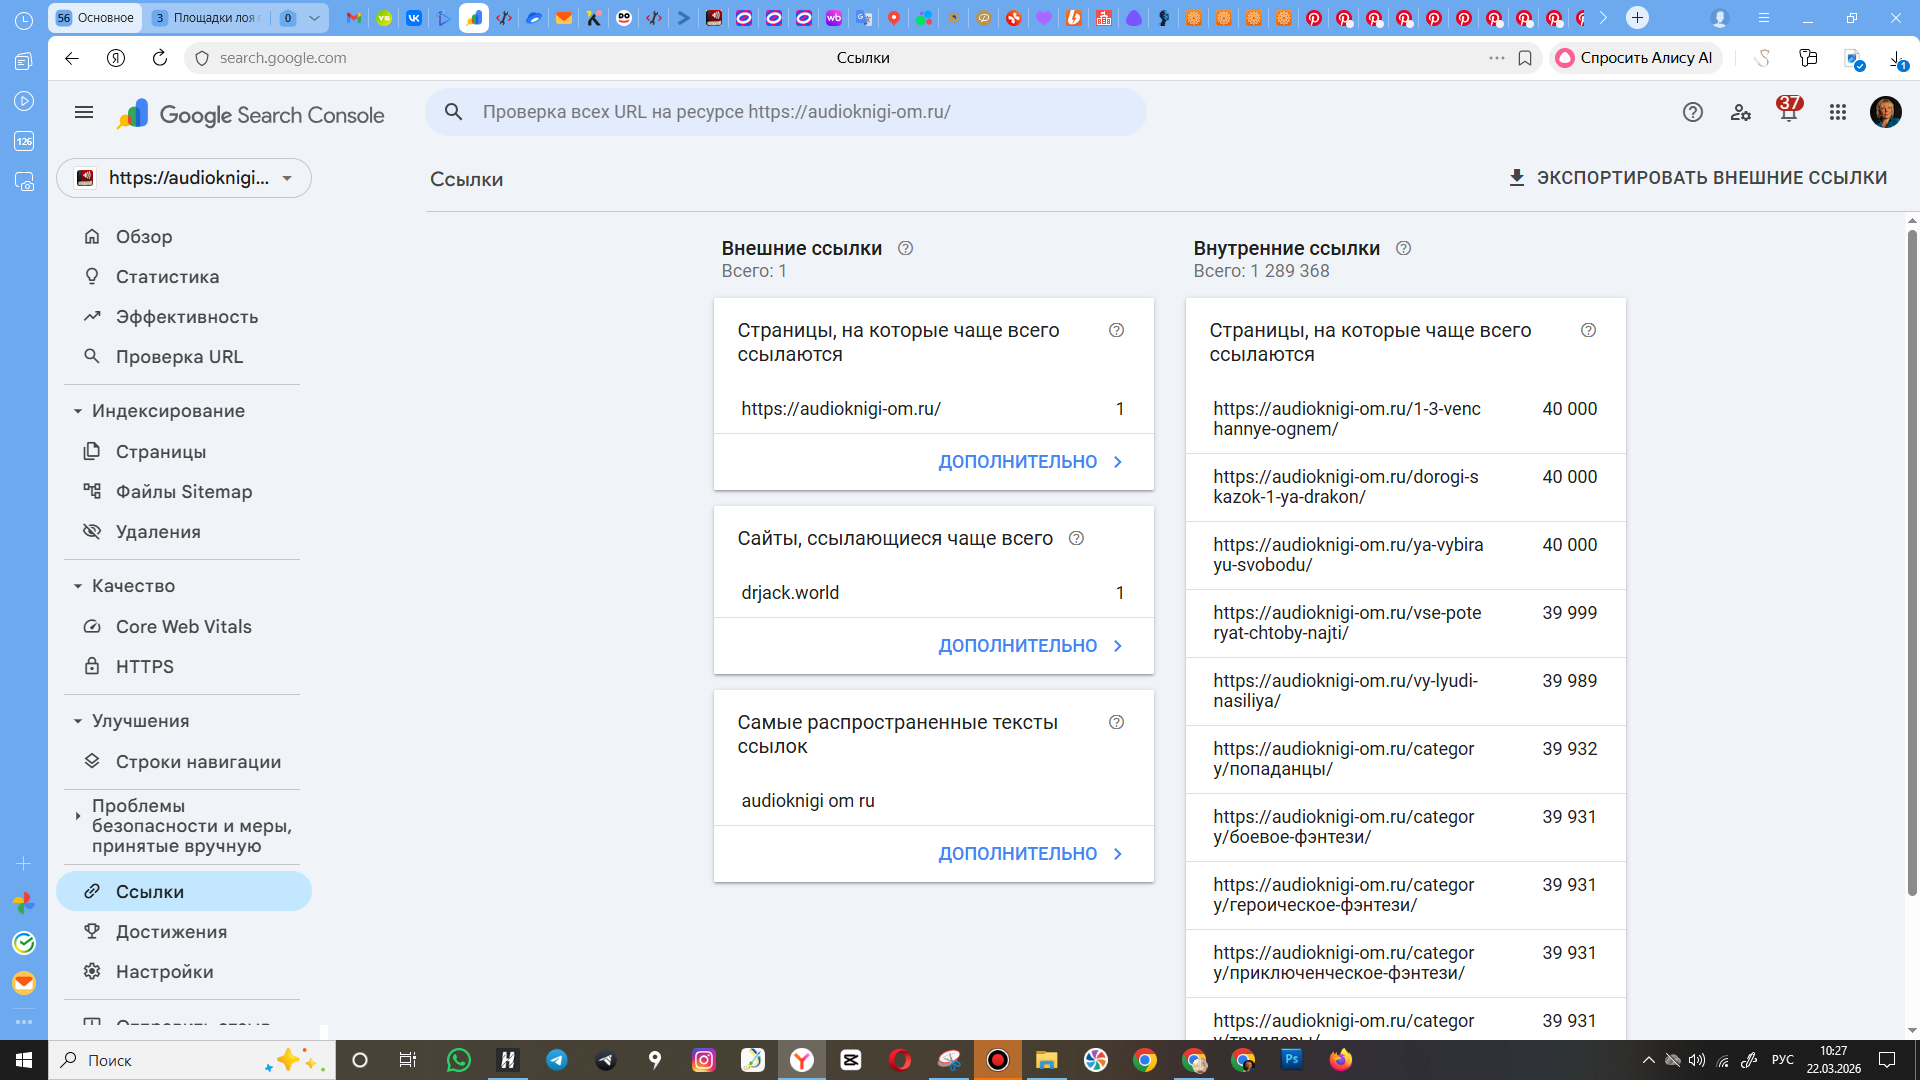Open Эффективность in the sidebar menu
The width and height of the screenshot is (1920, 1080).
coord(187,317)
